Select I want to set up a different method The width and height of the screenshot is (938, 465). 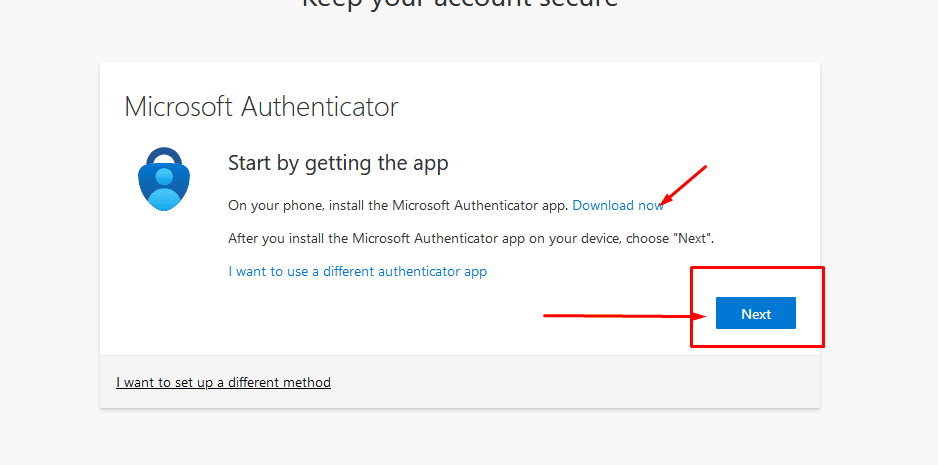pos(223,382)
